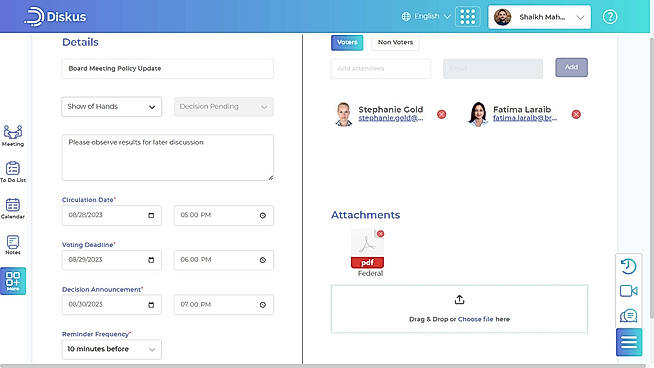Click the globe language icon
This screenshot has height=368, width=654.
[406, 16]
